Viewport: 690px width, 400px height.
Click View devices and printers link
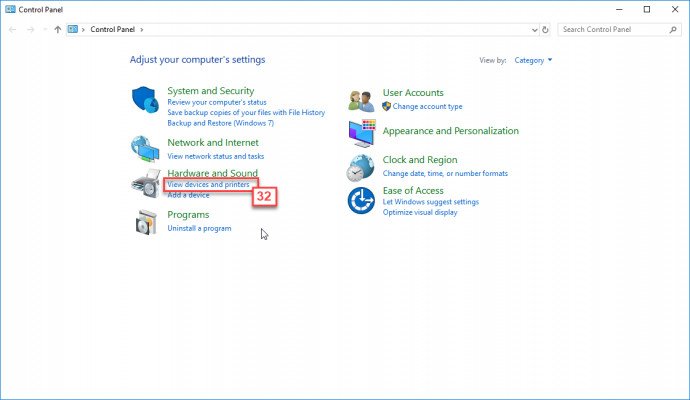click(x=209, y=184)
